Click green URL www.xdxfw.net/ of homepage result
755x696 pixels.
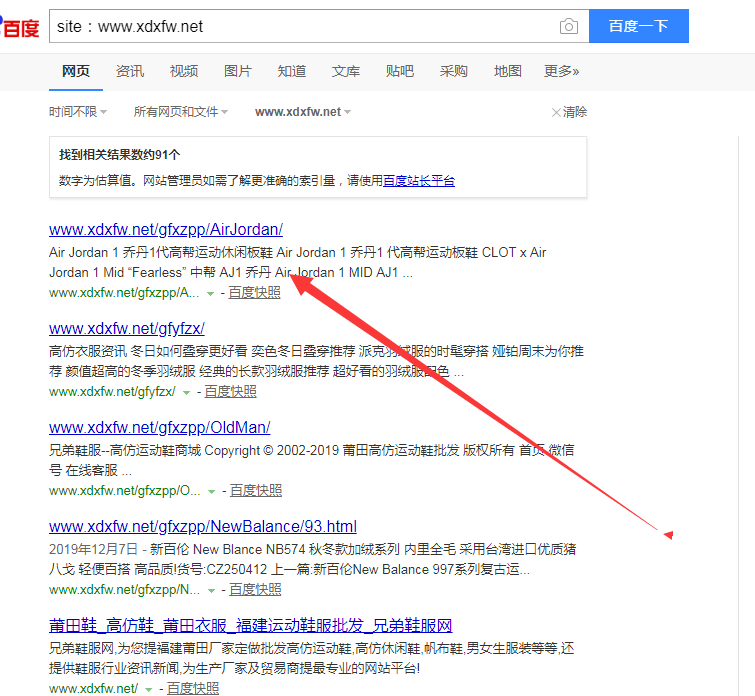tap(93, 689)
